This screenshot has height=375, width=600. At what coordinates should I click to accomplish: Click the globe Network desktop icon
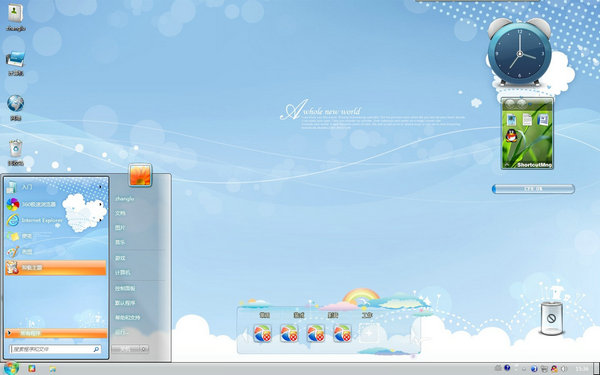(16, 108)
